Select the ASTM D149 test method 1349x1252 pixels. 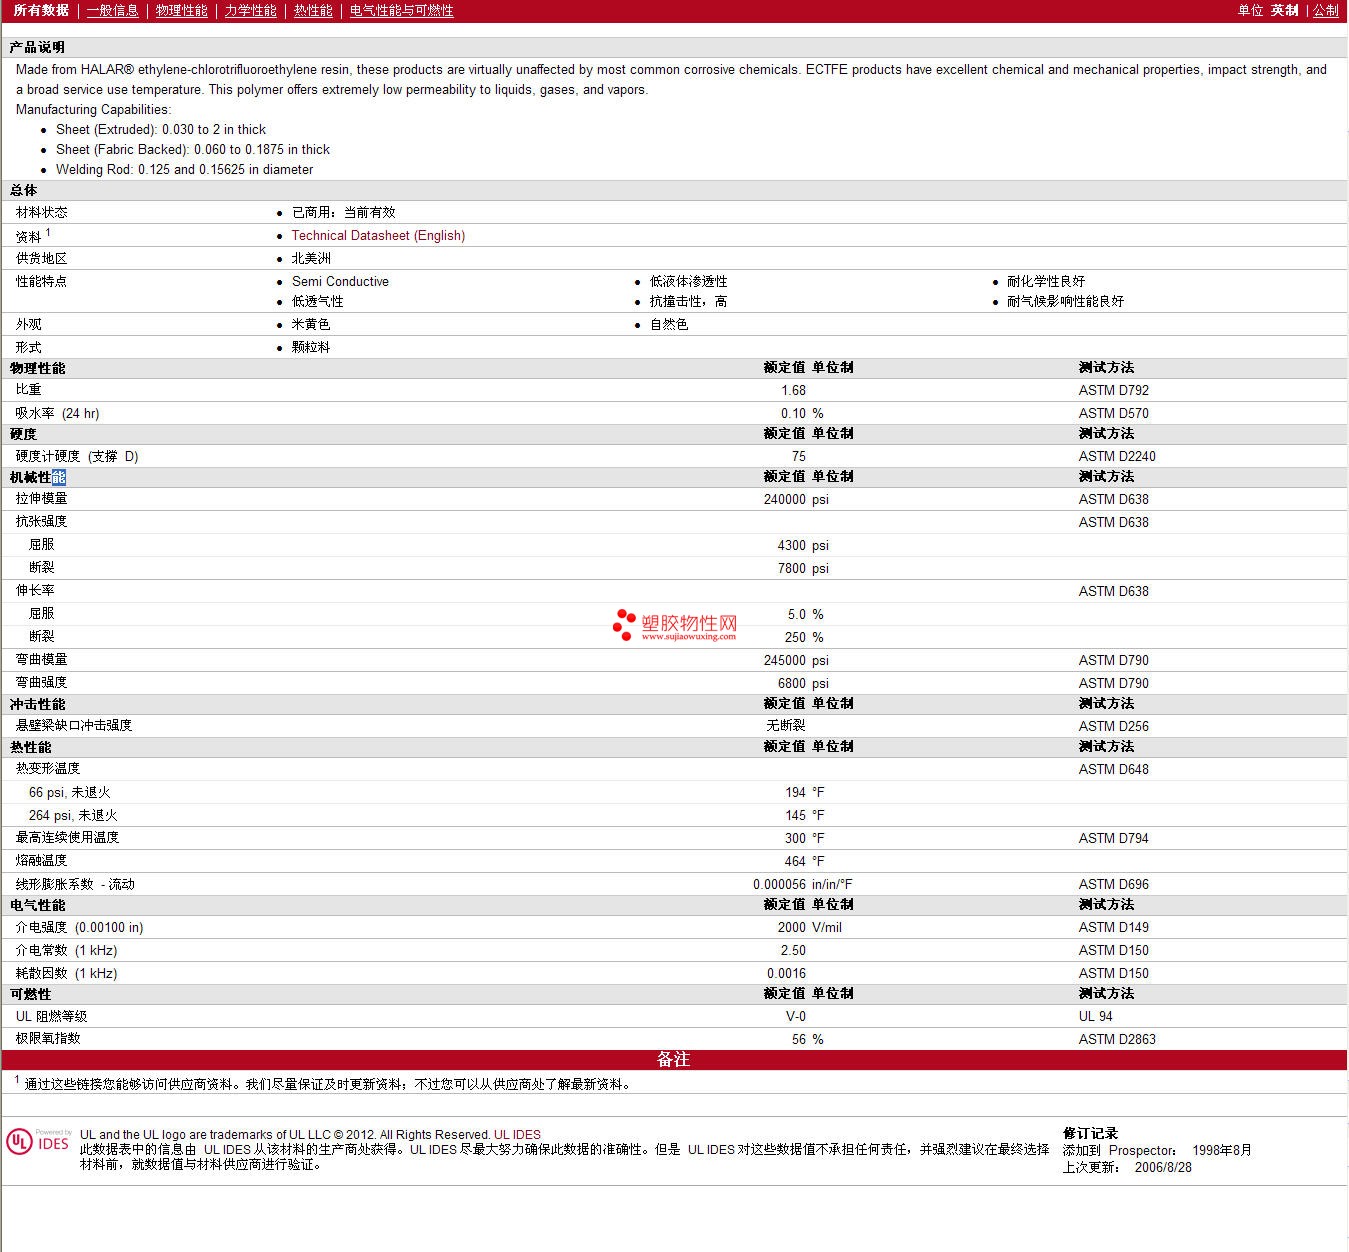point(1113,927)
